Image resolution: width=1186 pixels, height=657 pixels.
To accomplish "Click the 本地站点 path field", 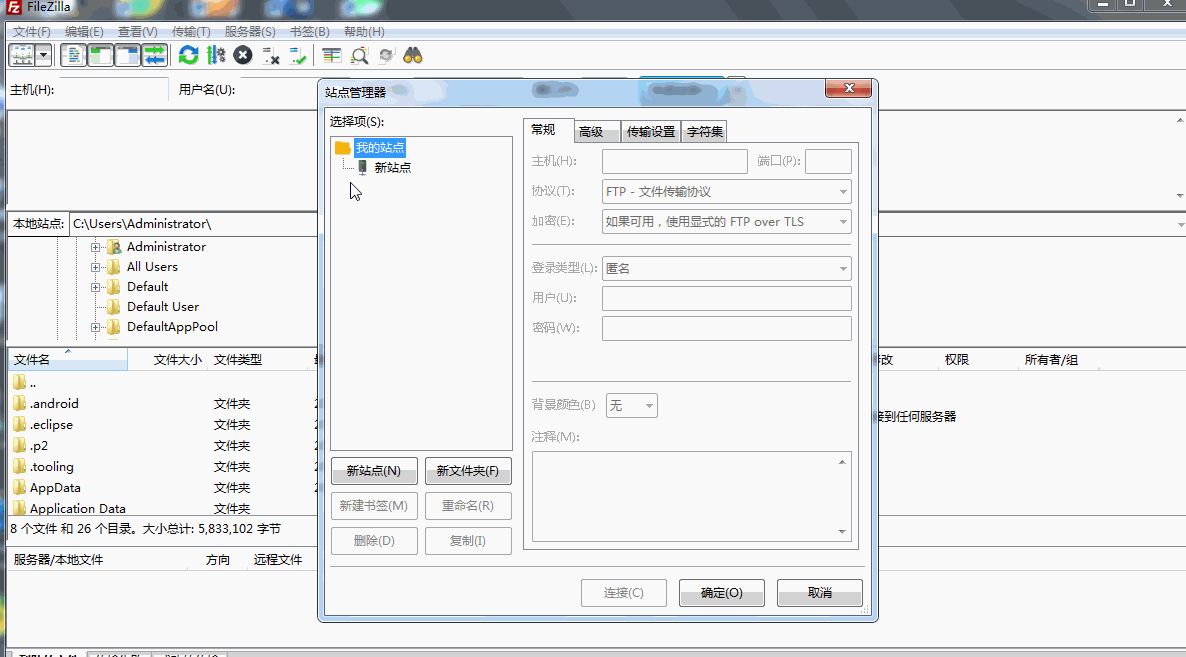I will pos(194,224).
